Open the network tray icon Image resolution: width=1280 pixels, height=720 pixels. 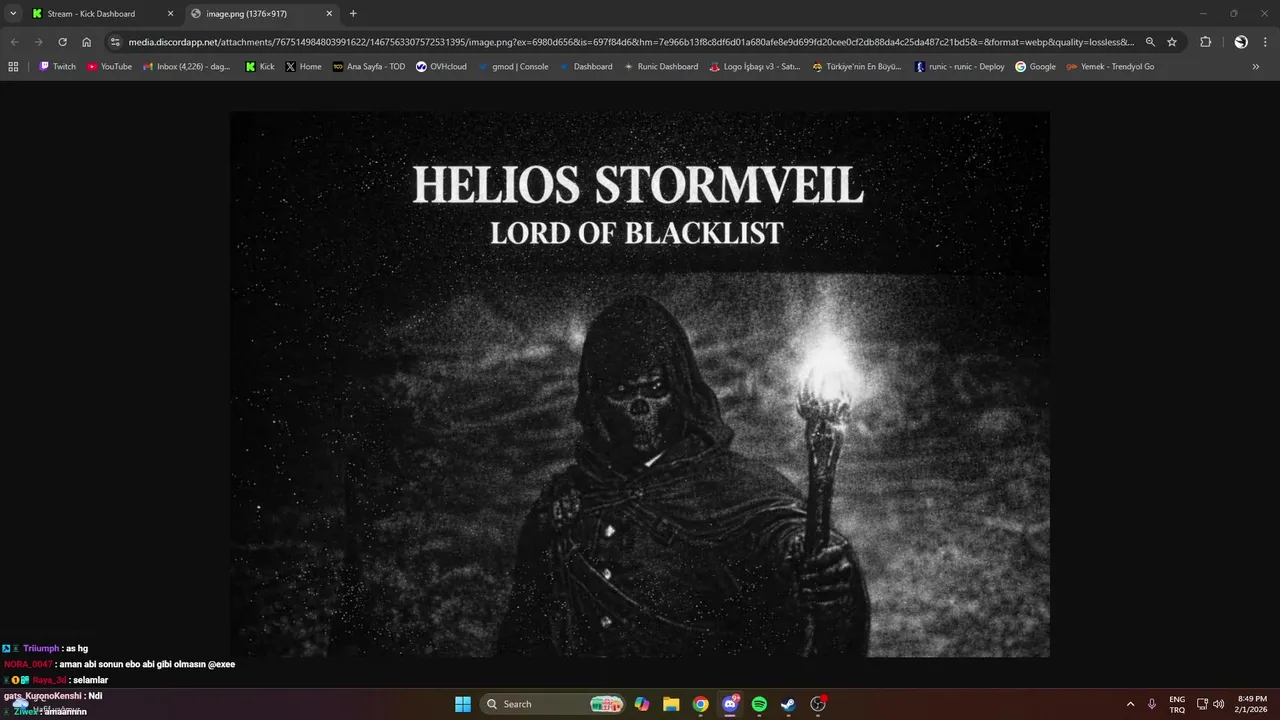click(1202, 704)
